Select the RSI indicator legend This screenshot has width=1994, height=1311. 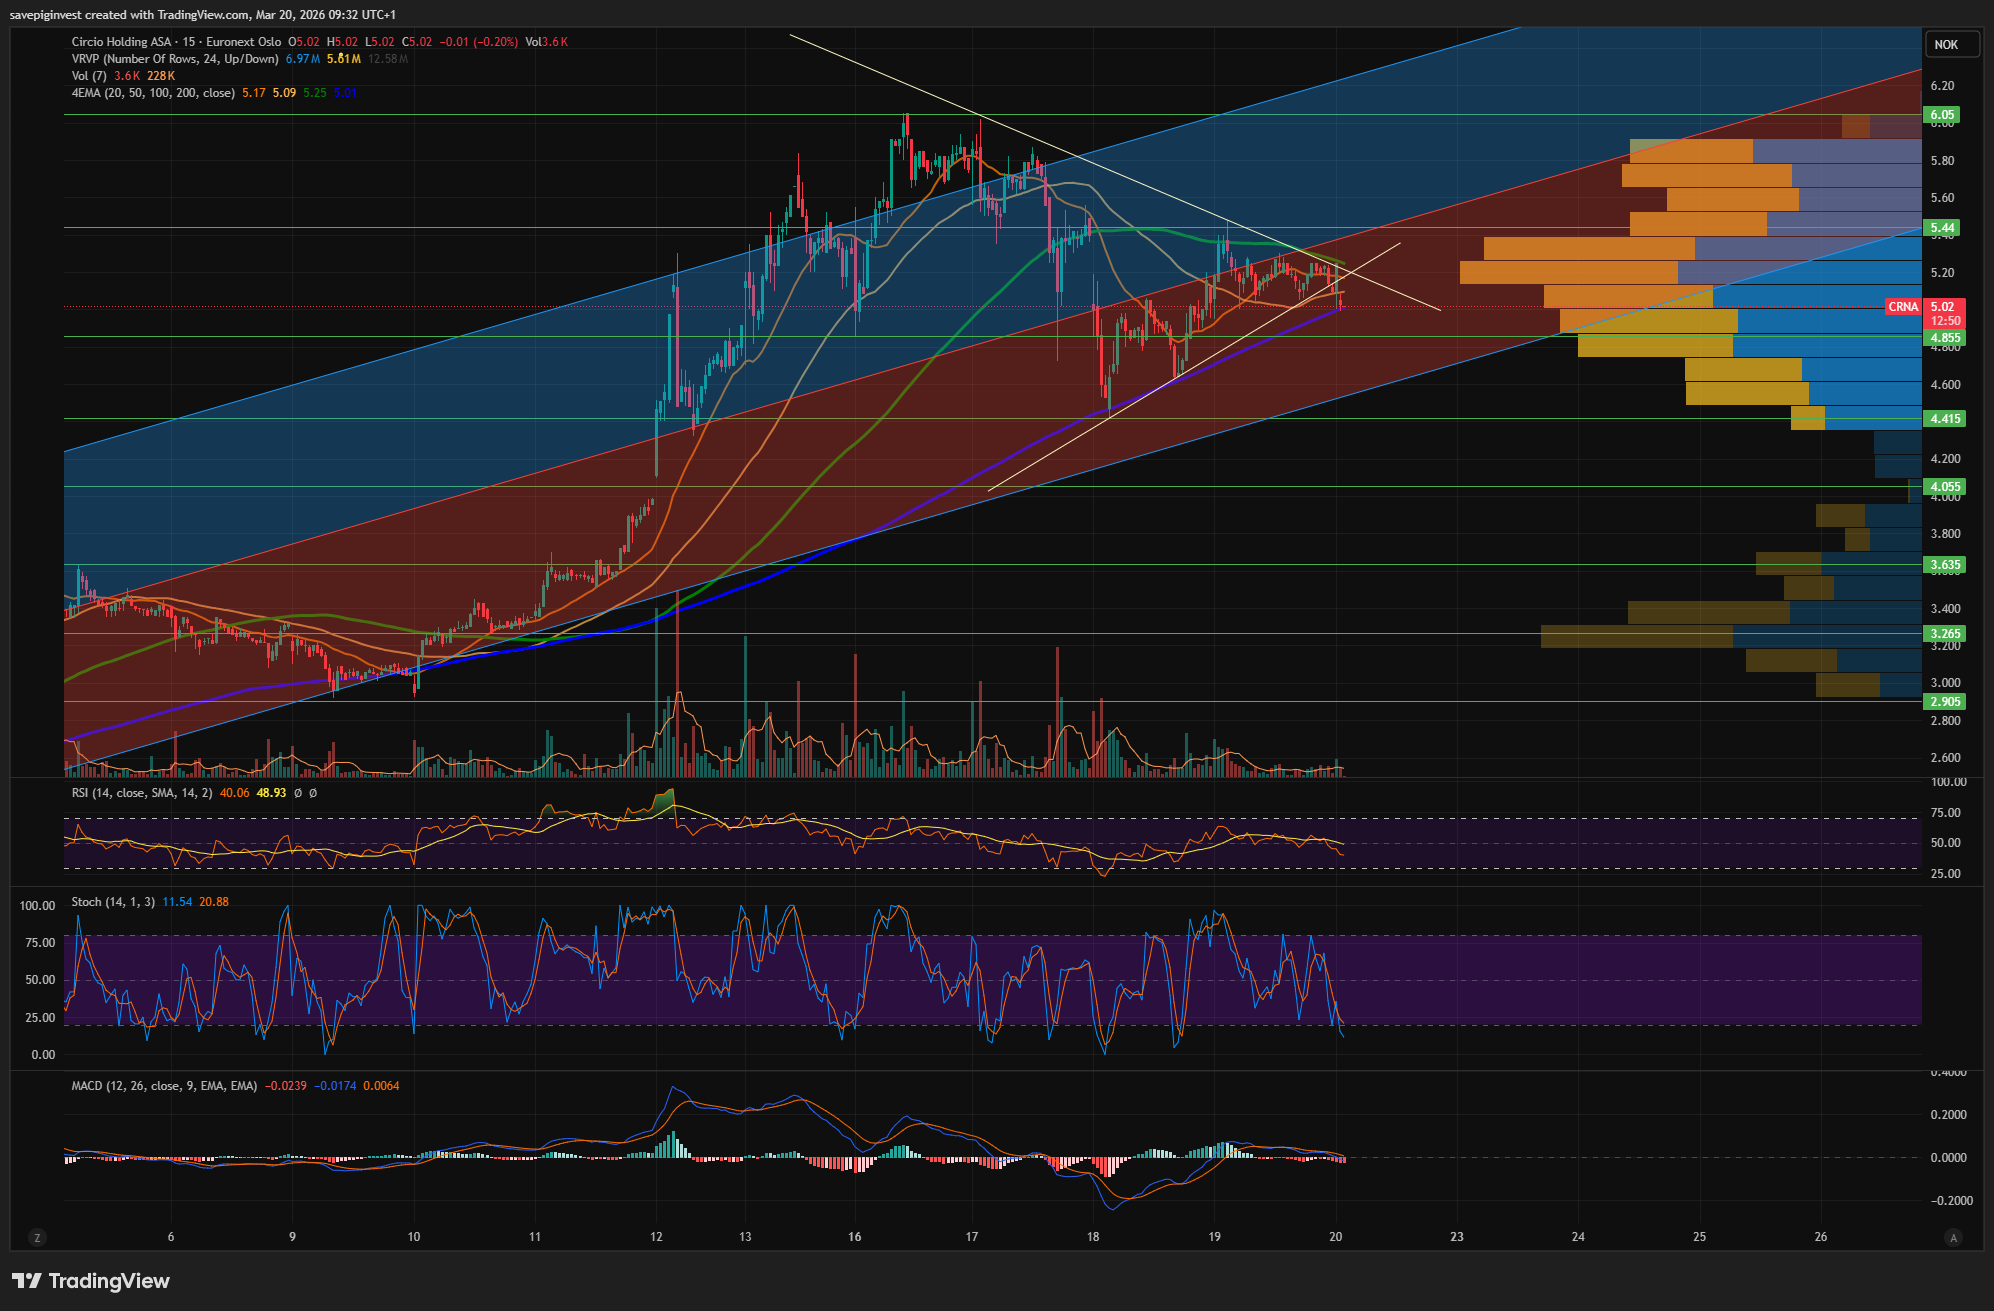coord(141,793)
